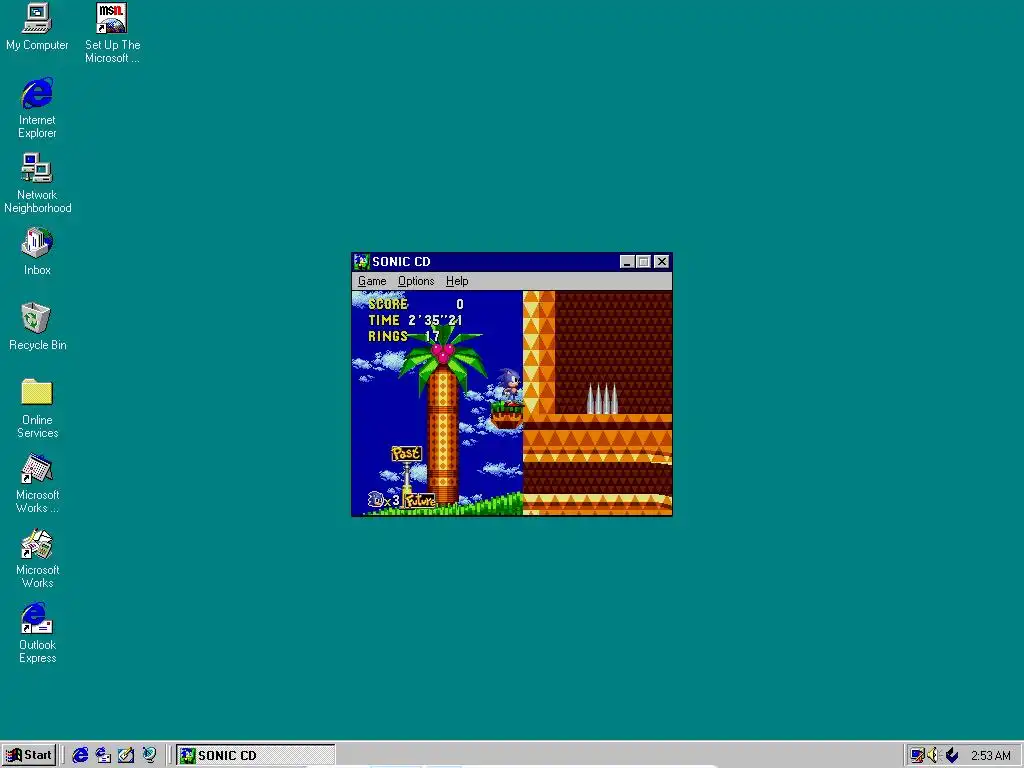Viewport: 1024px width, 768px height.
Task: Click the Future sign in the game
Action: point(420,501)
